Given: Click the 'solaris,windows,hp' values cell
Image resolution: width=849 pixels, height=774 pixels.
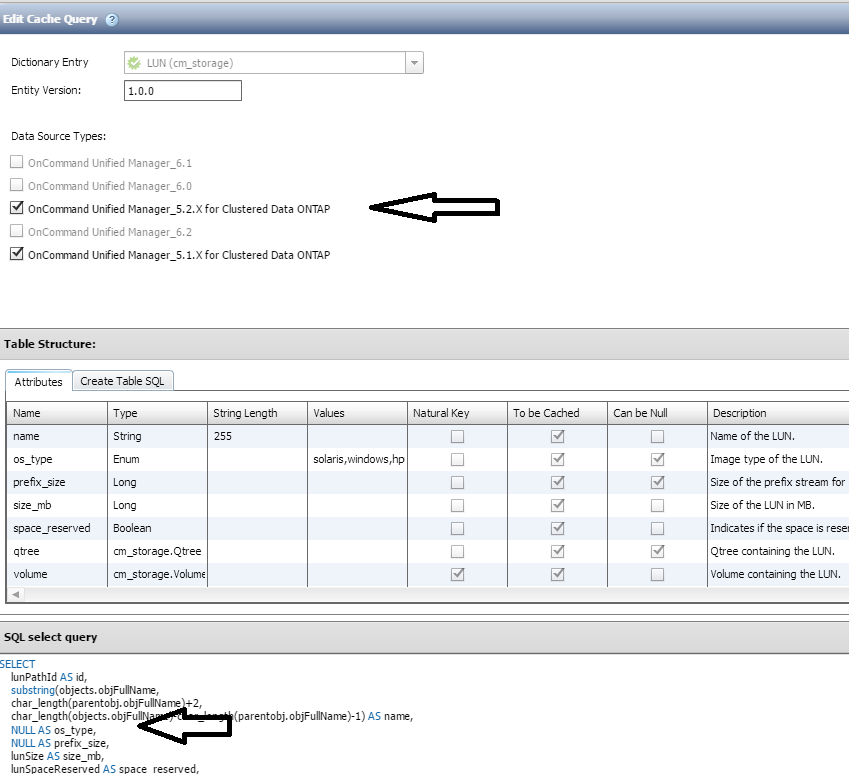Looking at the screenshot, I should click(x=357, y=459).
